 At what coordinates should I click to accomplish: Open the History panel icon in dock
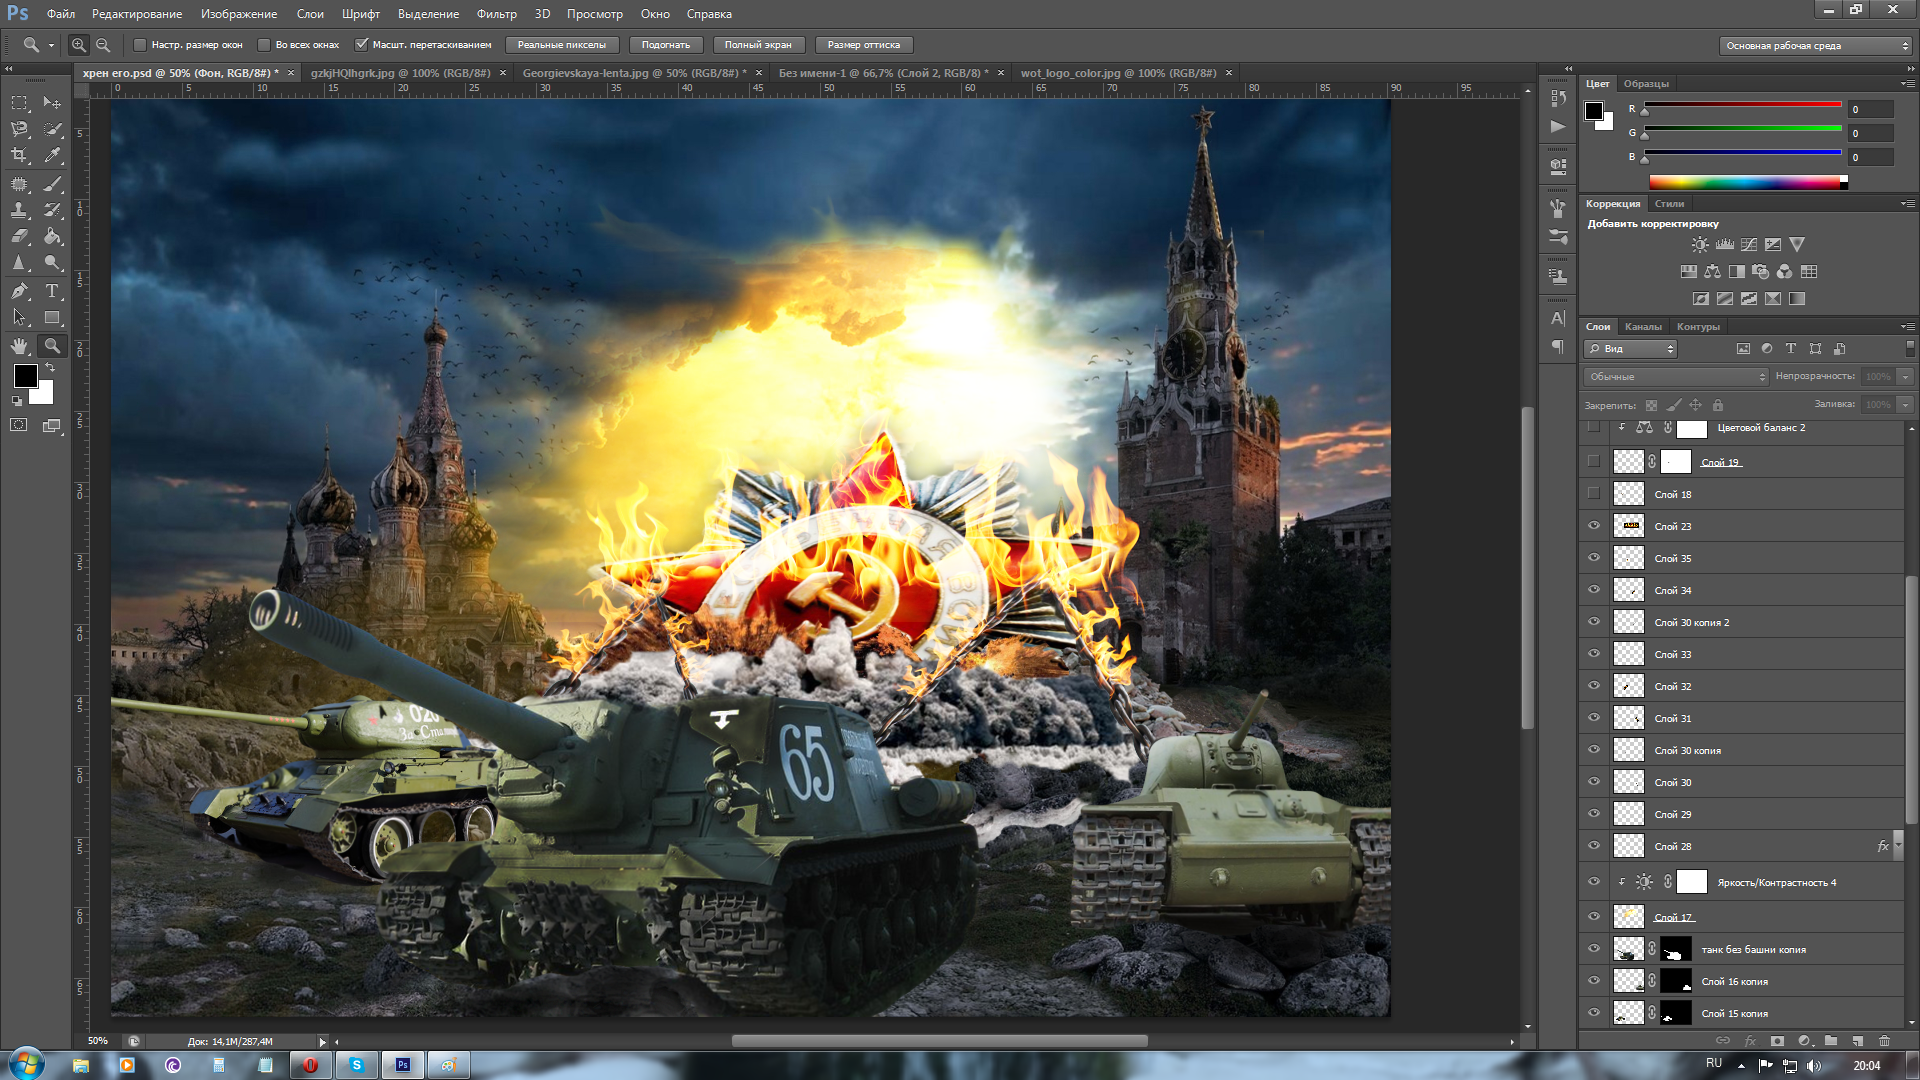[x=1558, y=98]
